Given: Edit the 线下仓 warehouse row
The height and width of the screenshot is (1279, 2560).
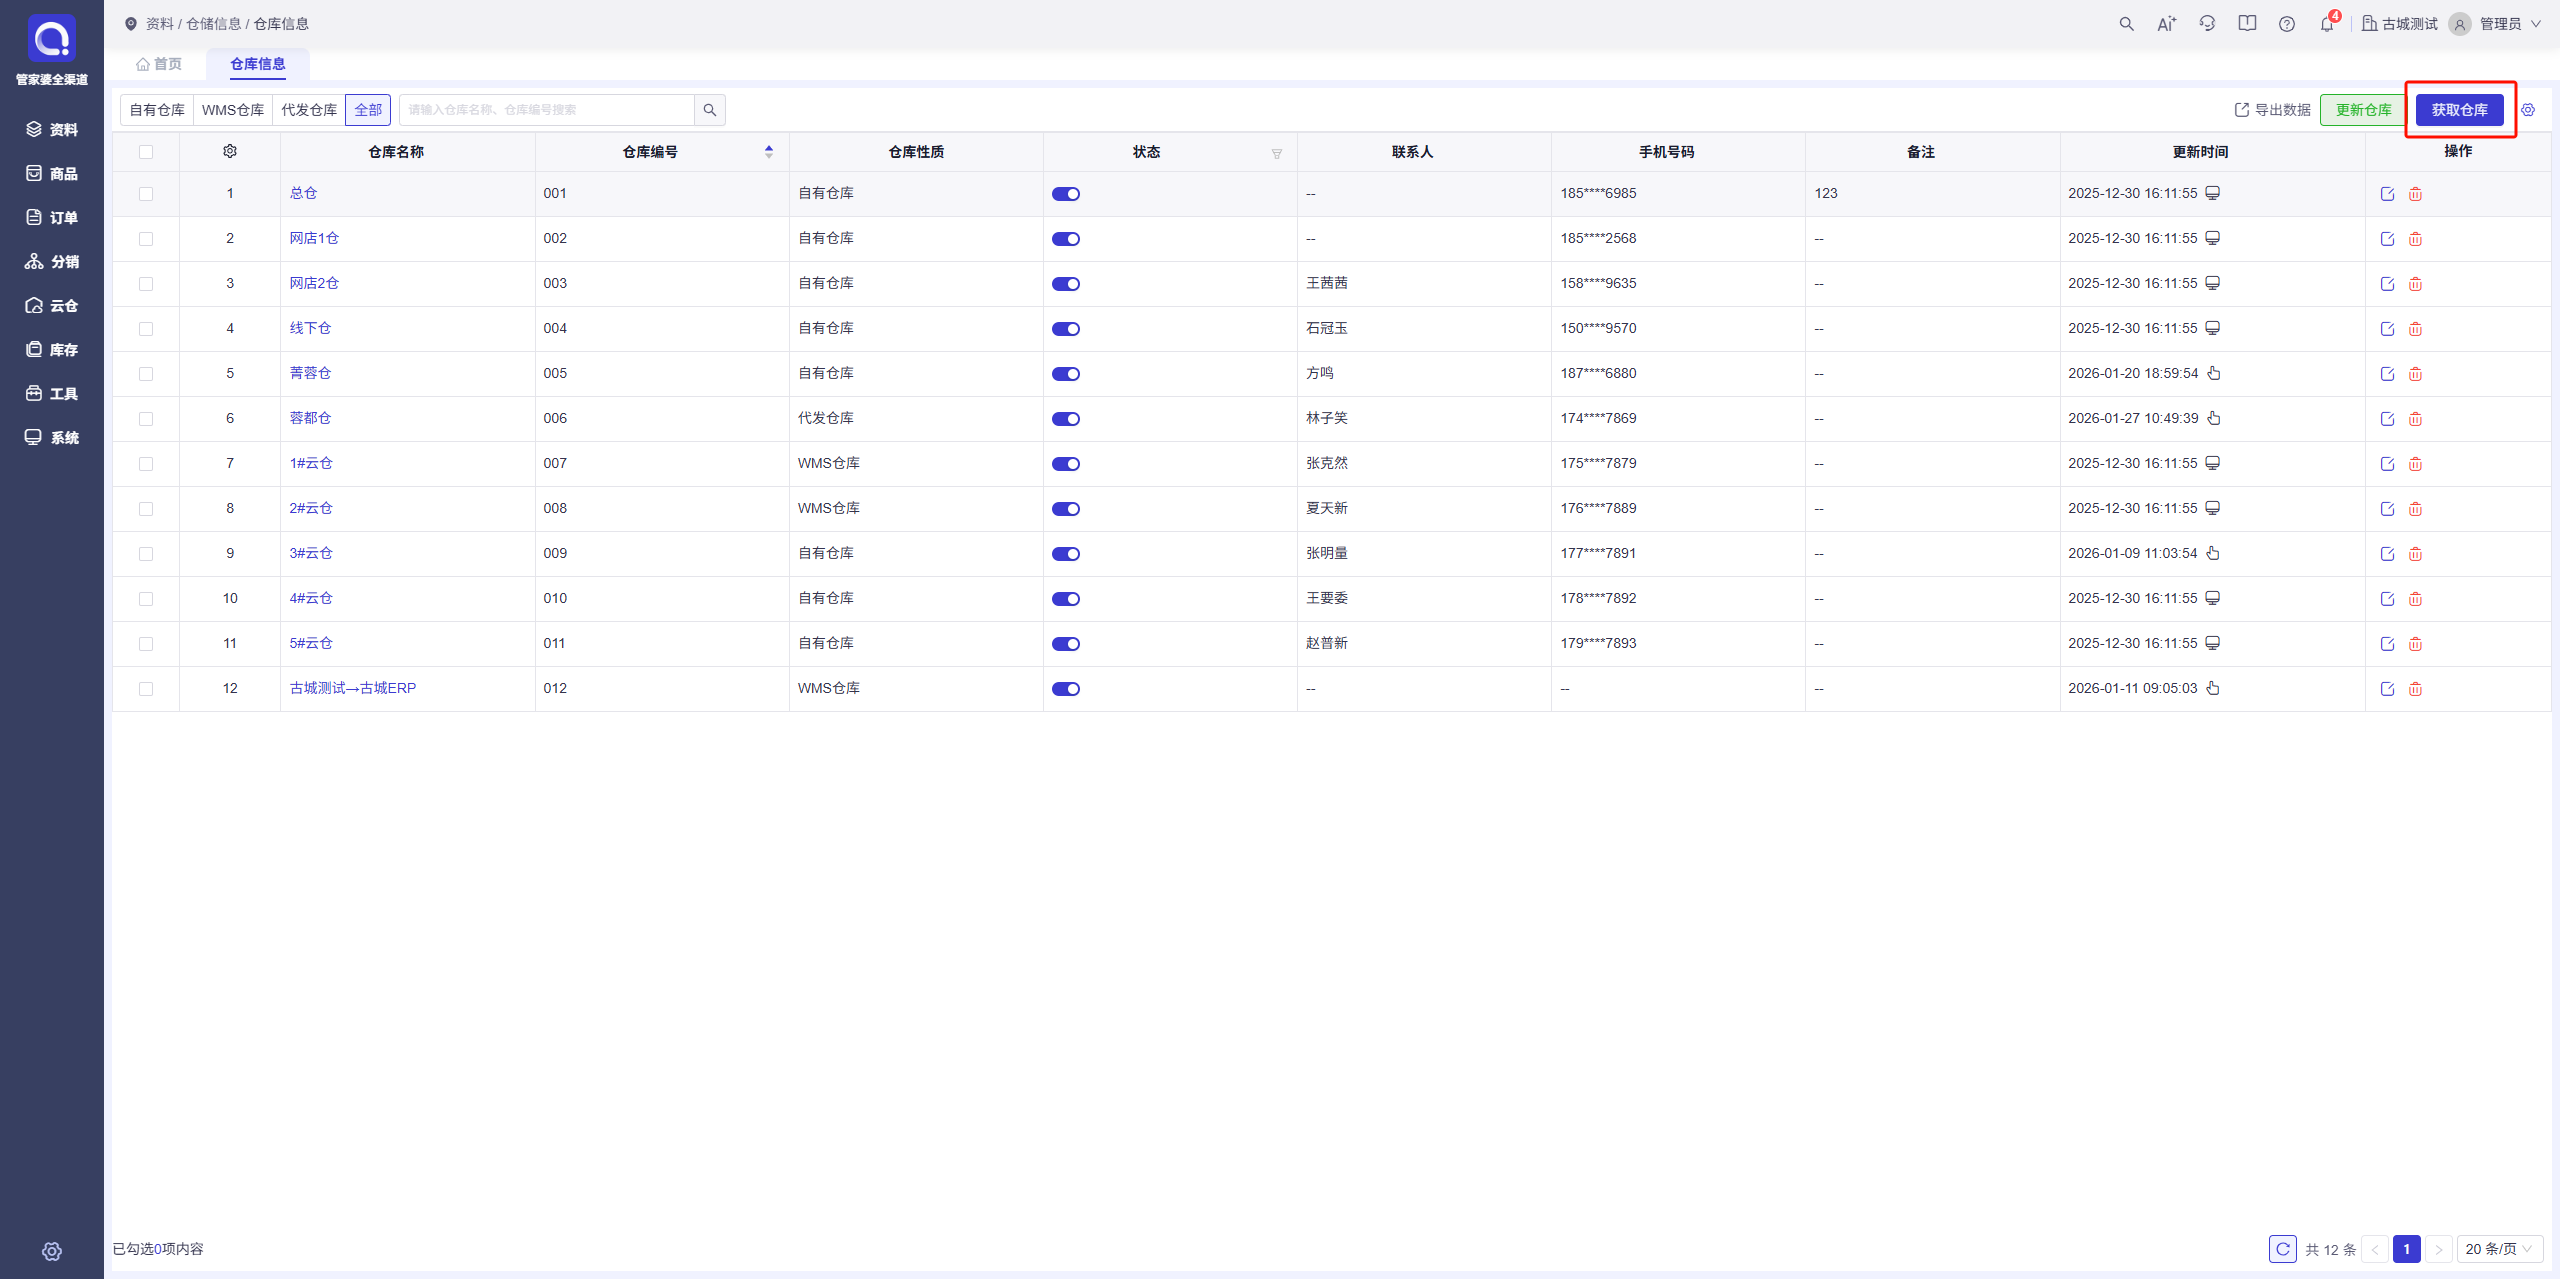Looking at the screenshot, I should pyautogui.click(x=2387, y=329).
